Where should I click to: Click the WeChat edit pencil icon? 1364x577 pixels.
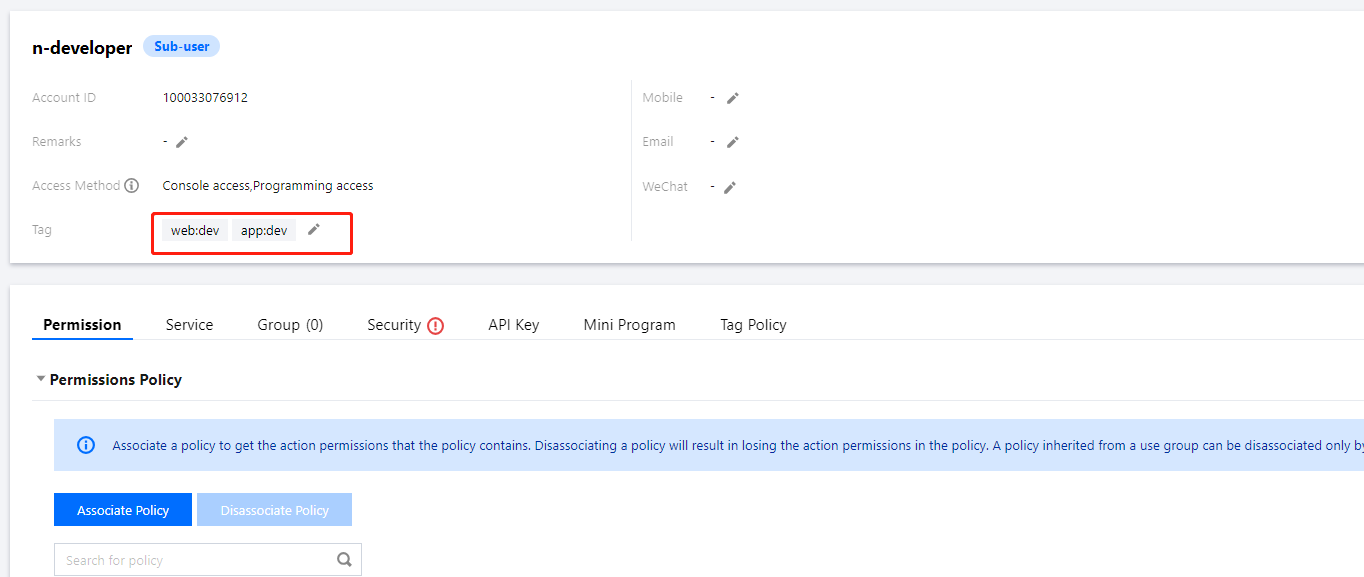click(730, 187)
